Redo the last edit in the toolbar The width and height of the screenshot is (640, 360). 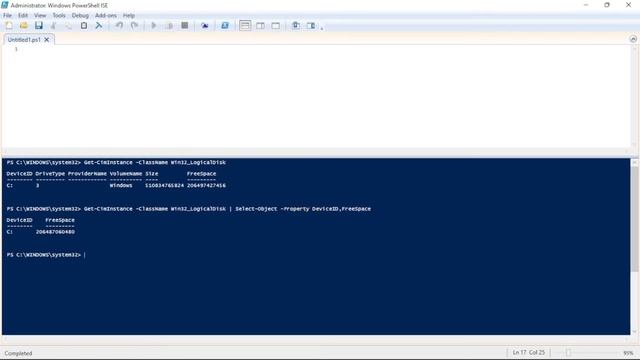[134, 26]
